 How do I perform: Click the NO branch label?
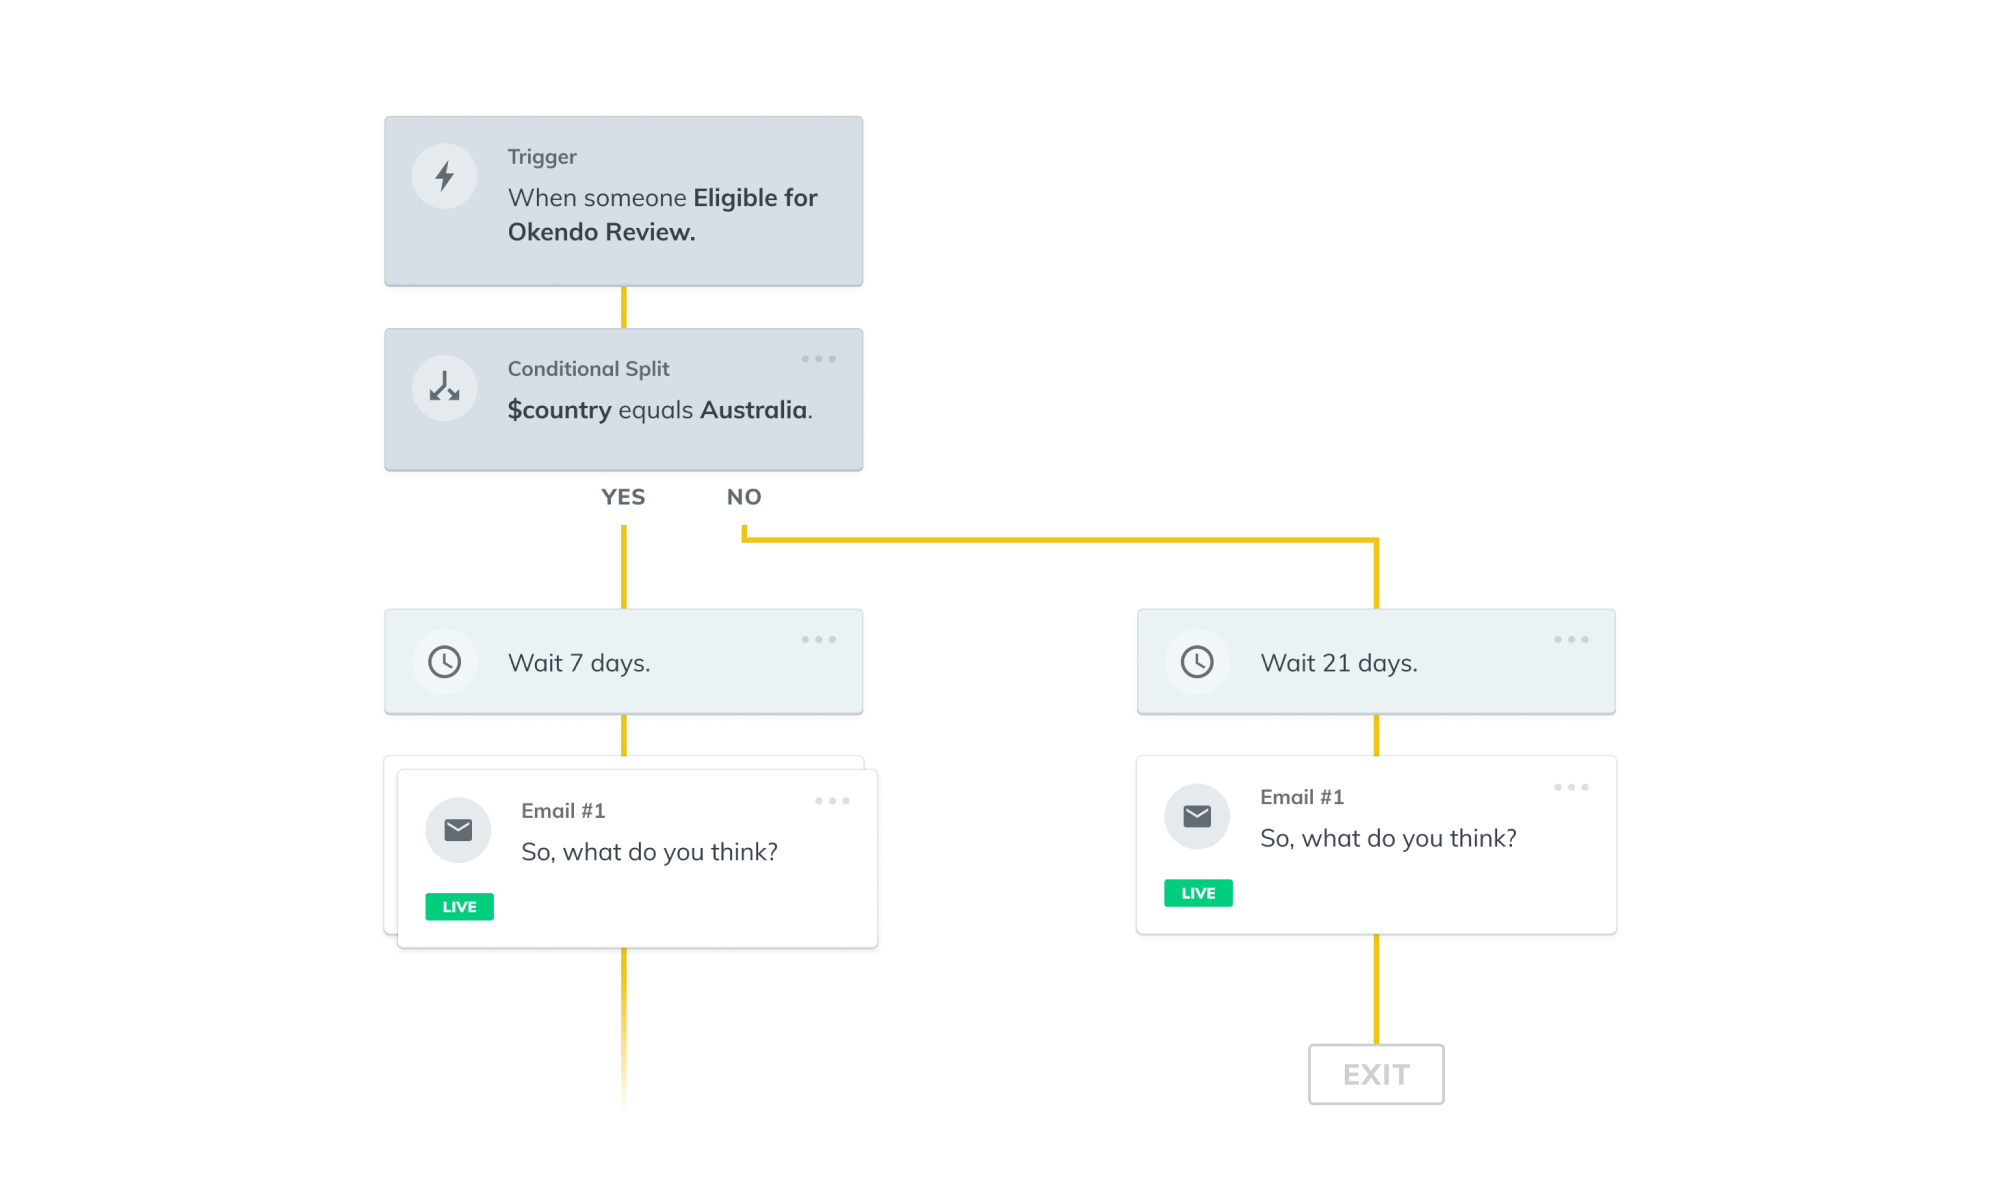[744, 497]
